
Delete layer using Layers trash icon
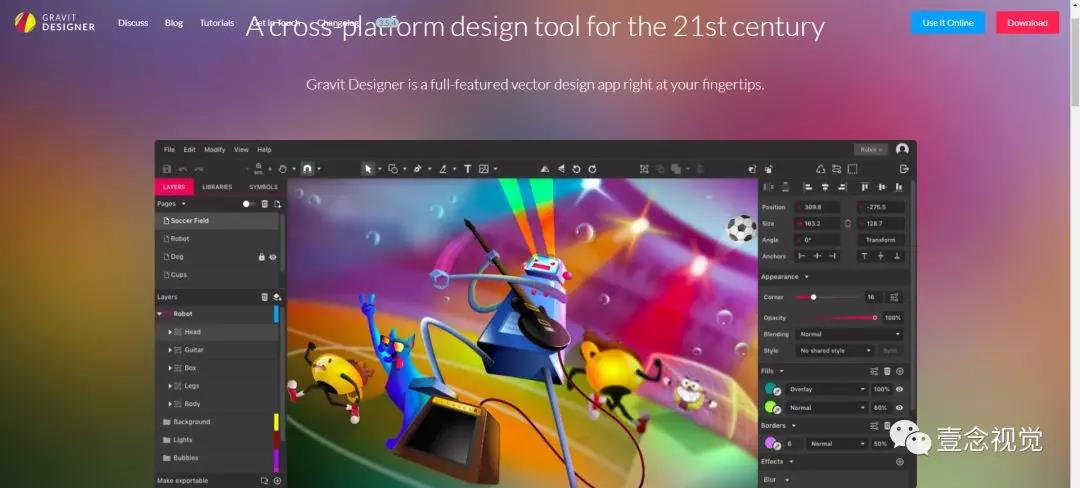click(264, 297)
